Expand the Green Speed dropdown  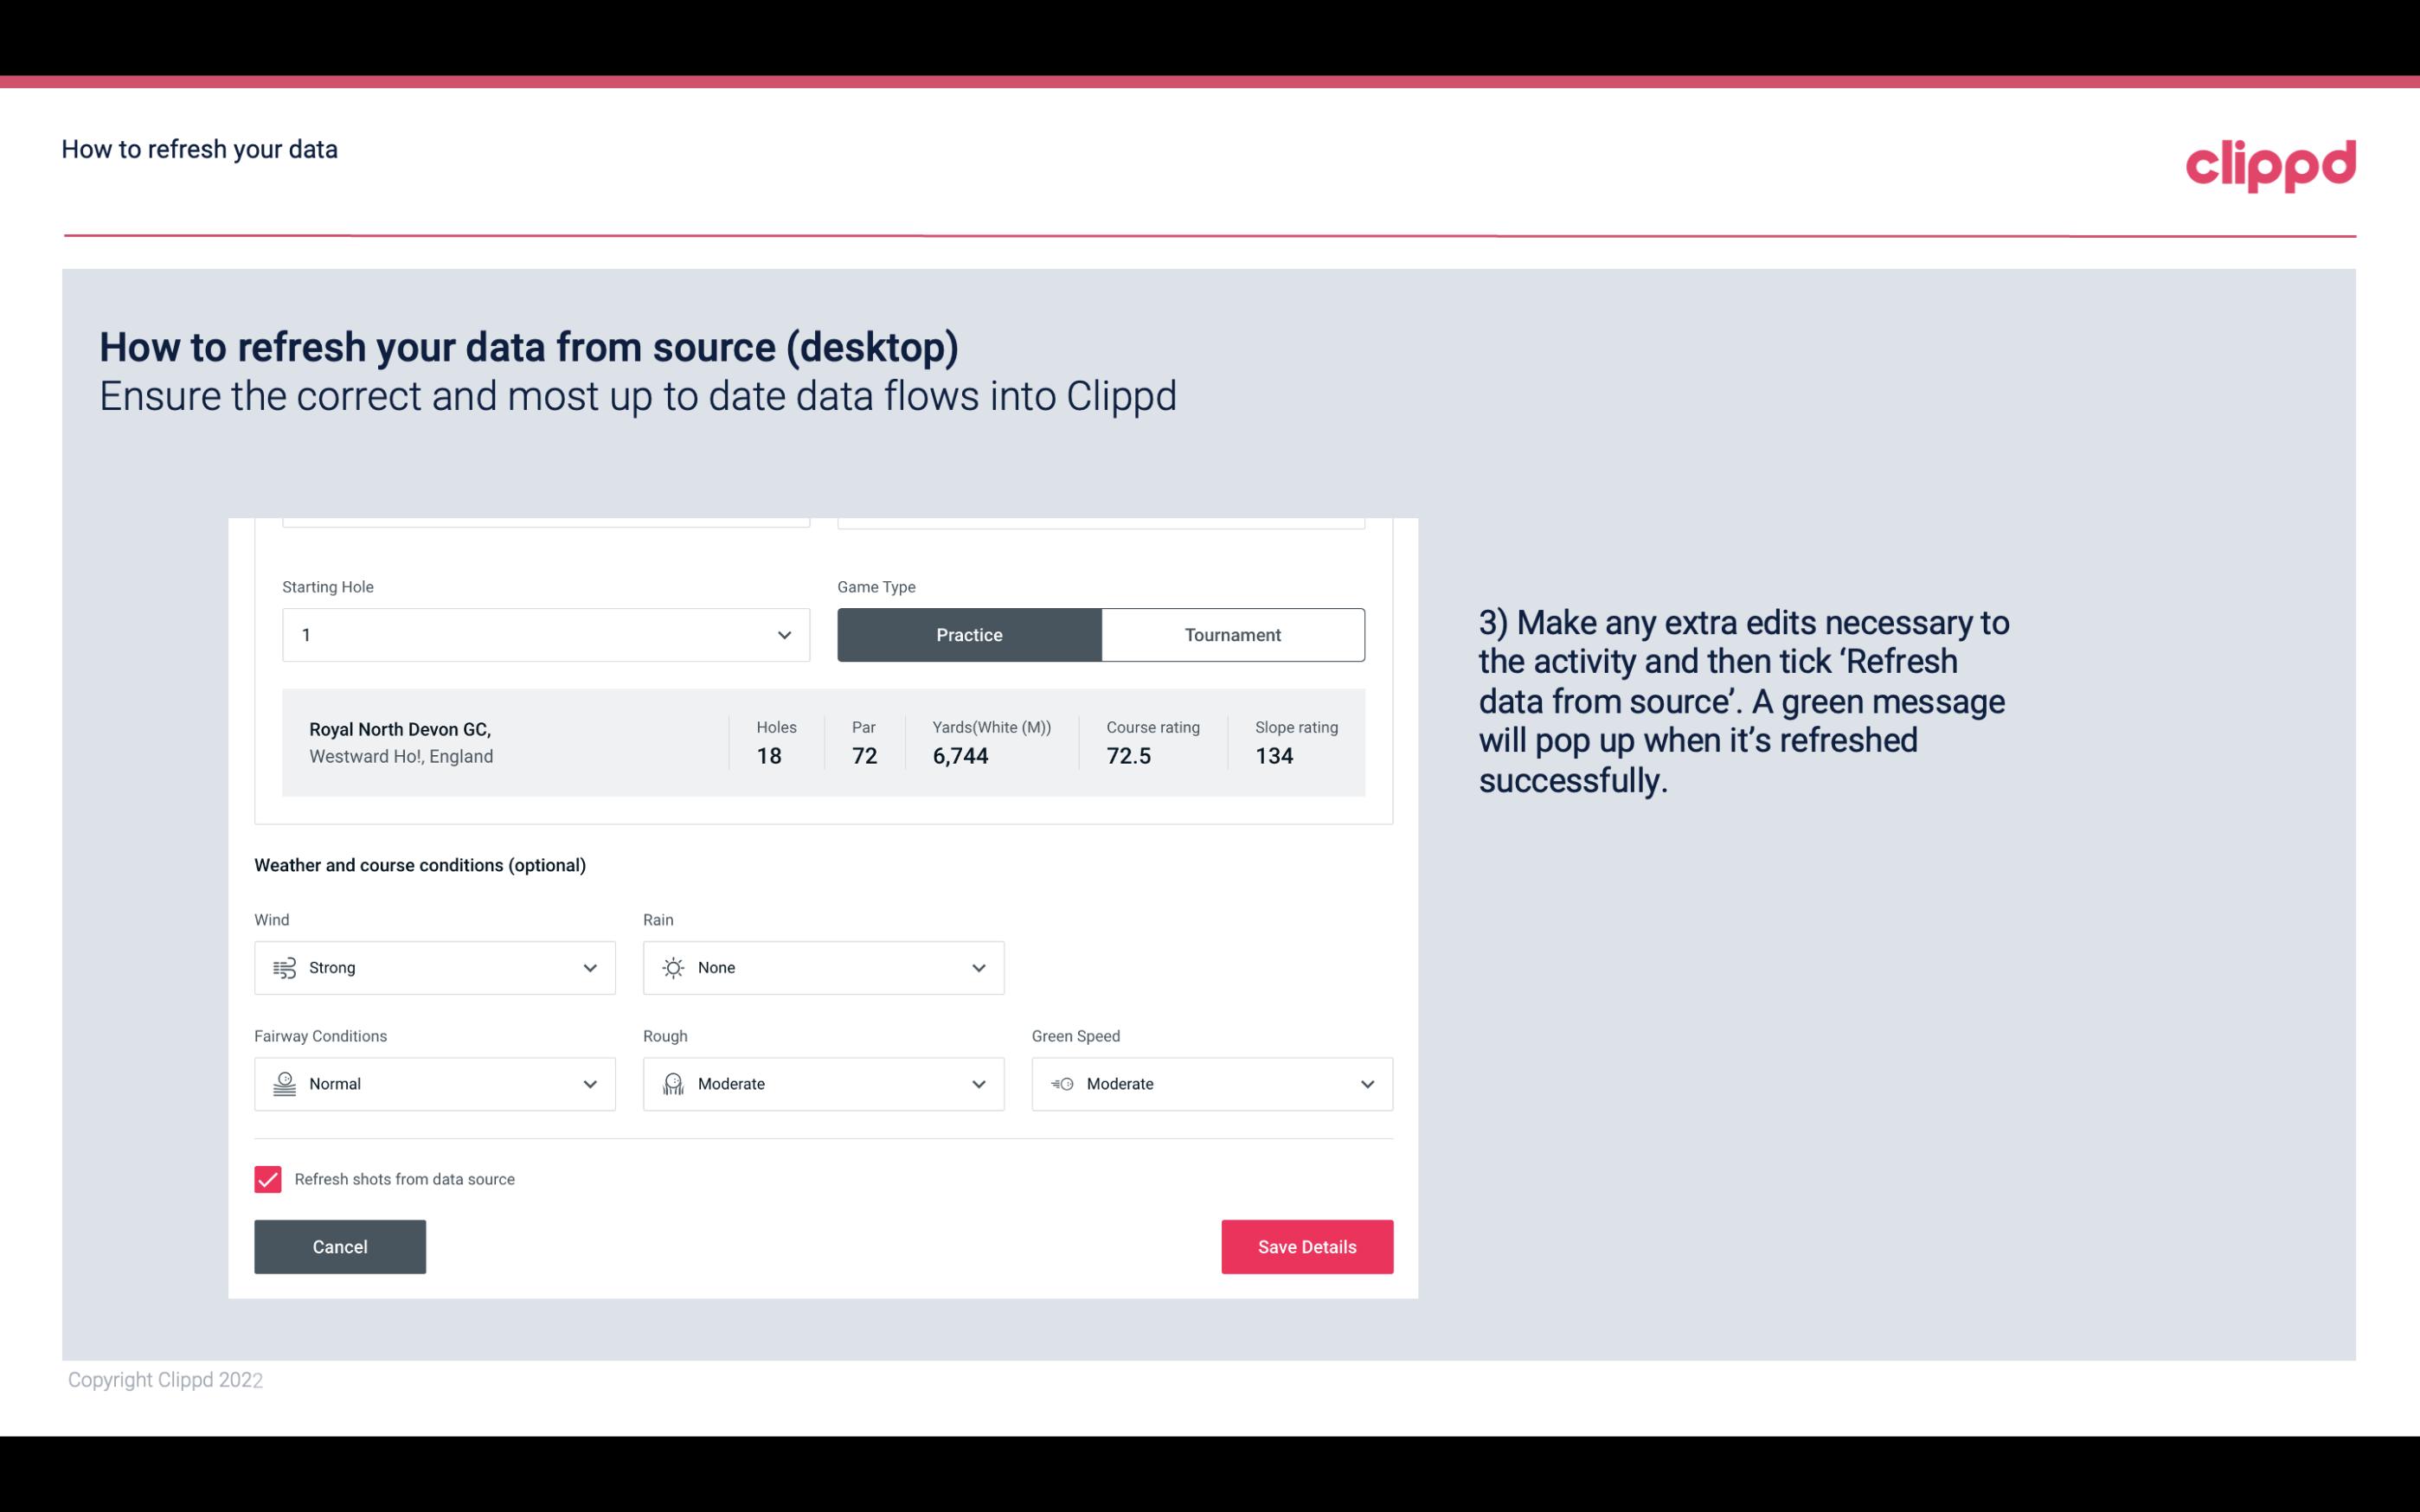coord(1366,1084)
